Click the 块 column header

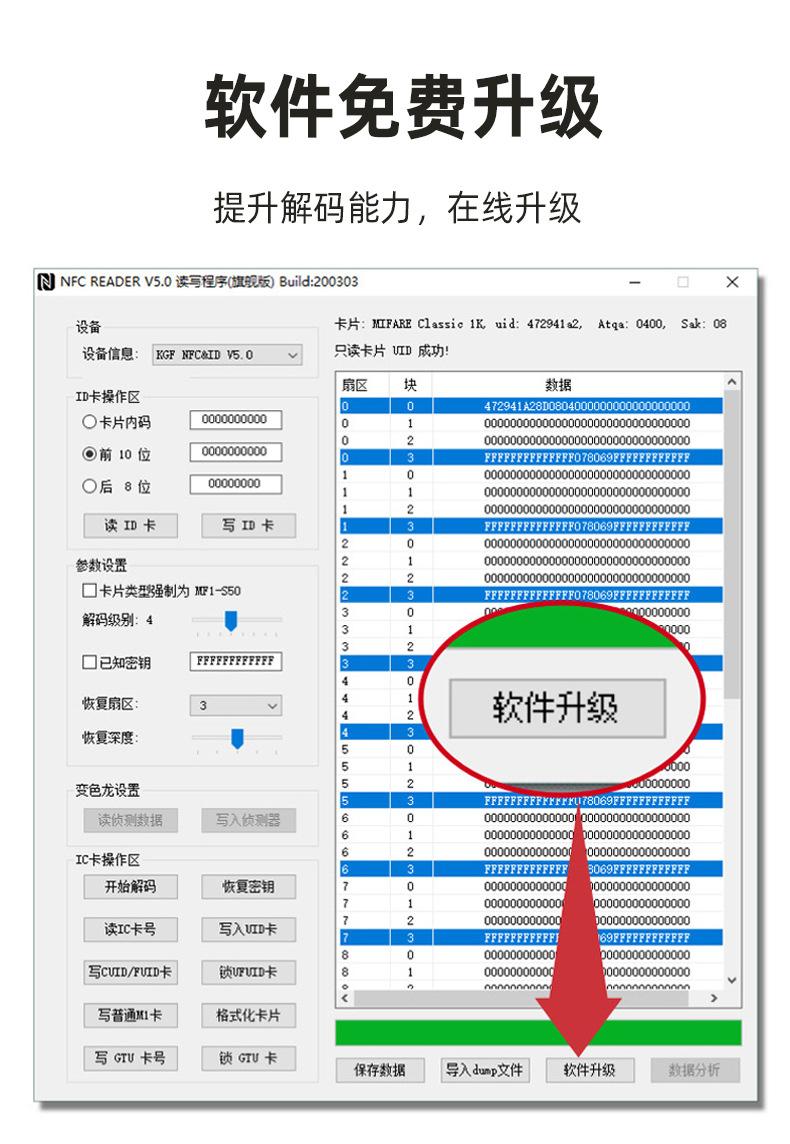tap(410, 385)
